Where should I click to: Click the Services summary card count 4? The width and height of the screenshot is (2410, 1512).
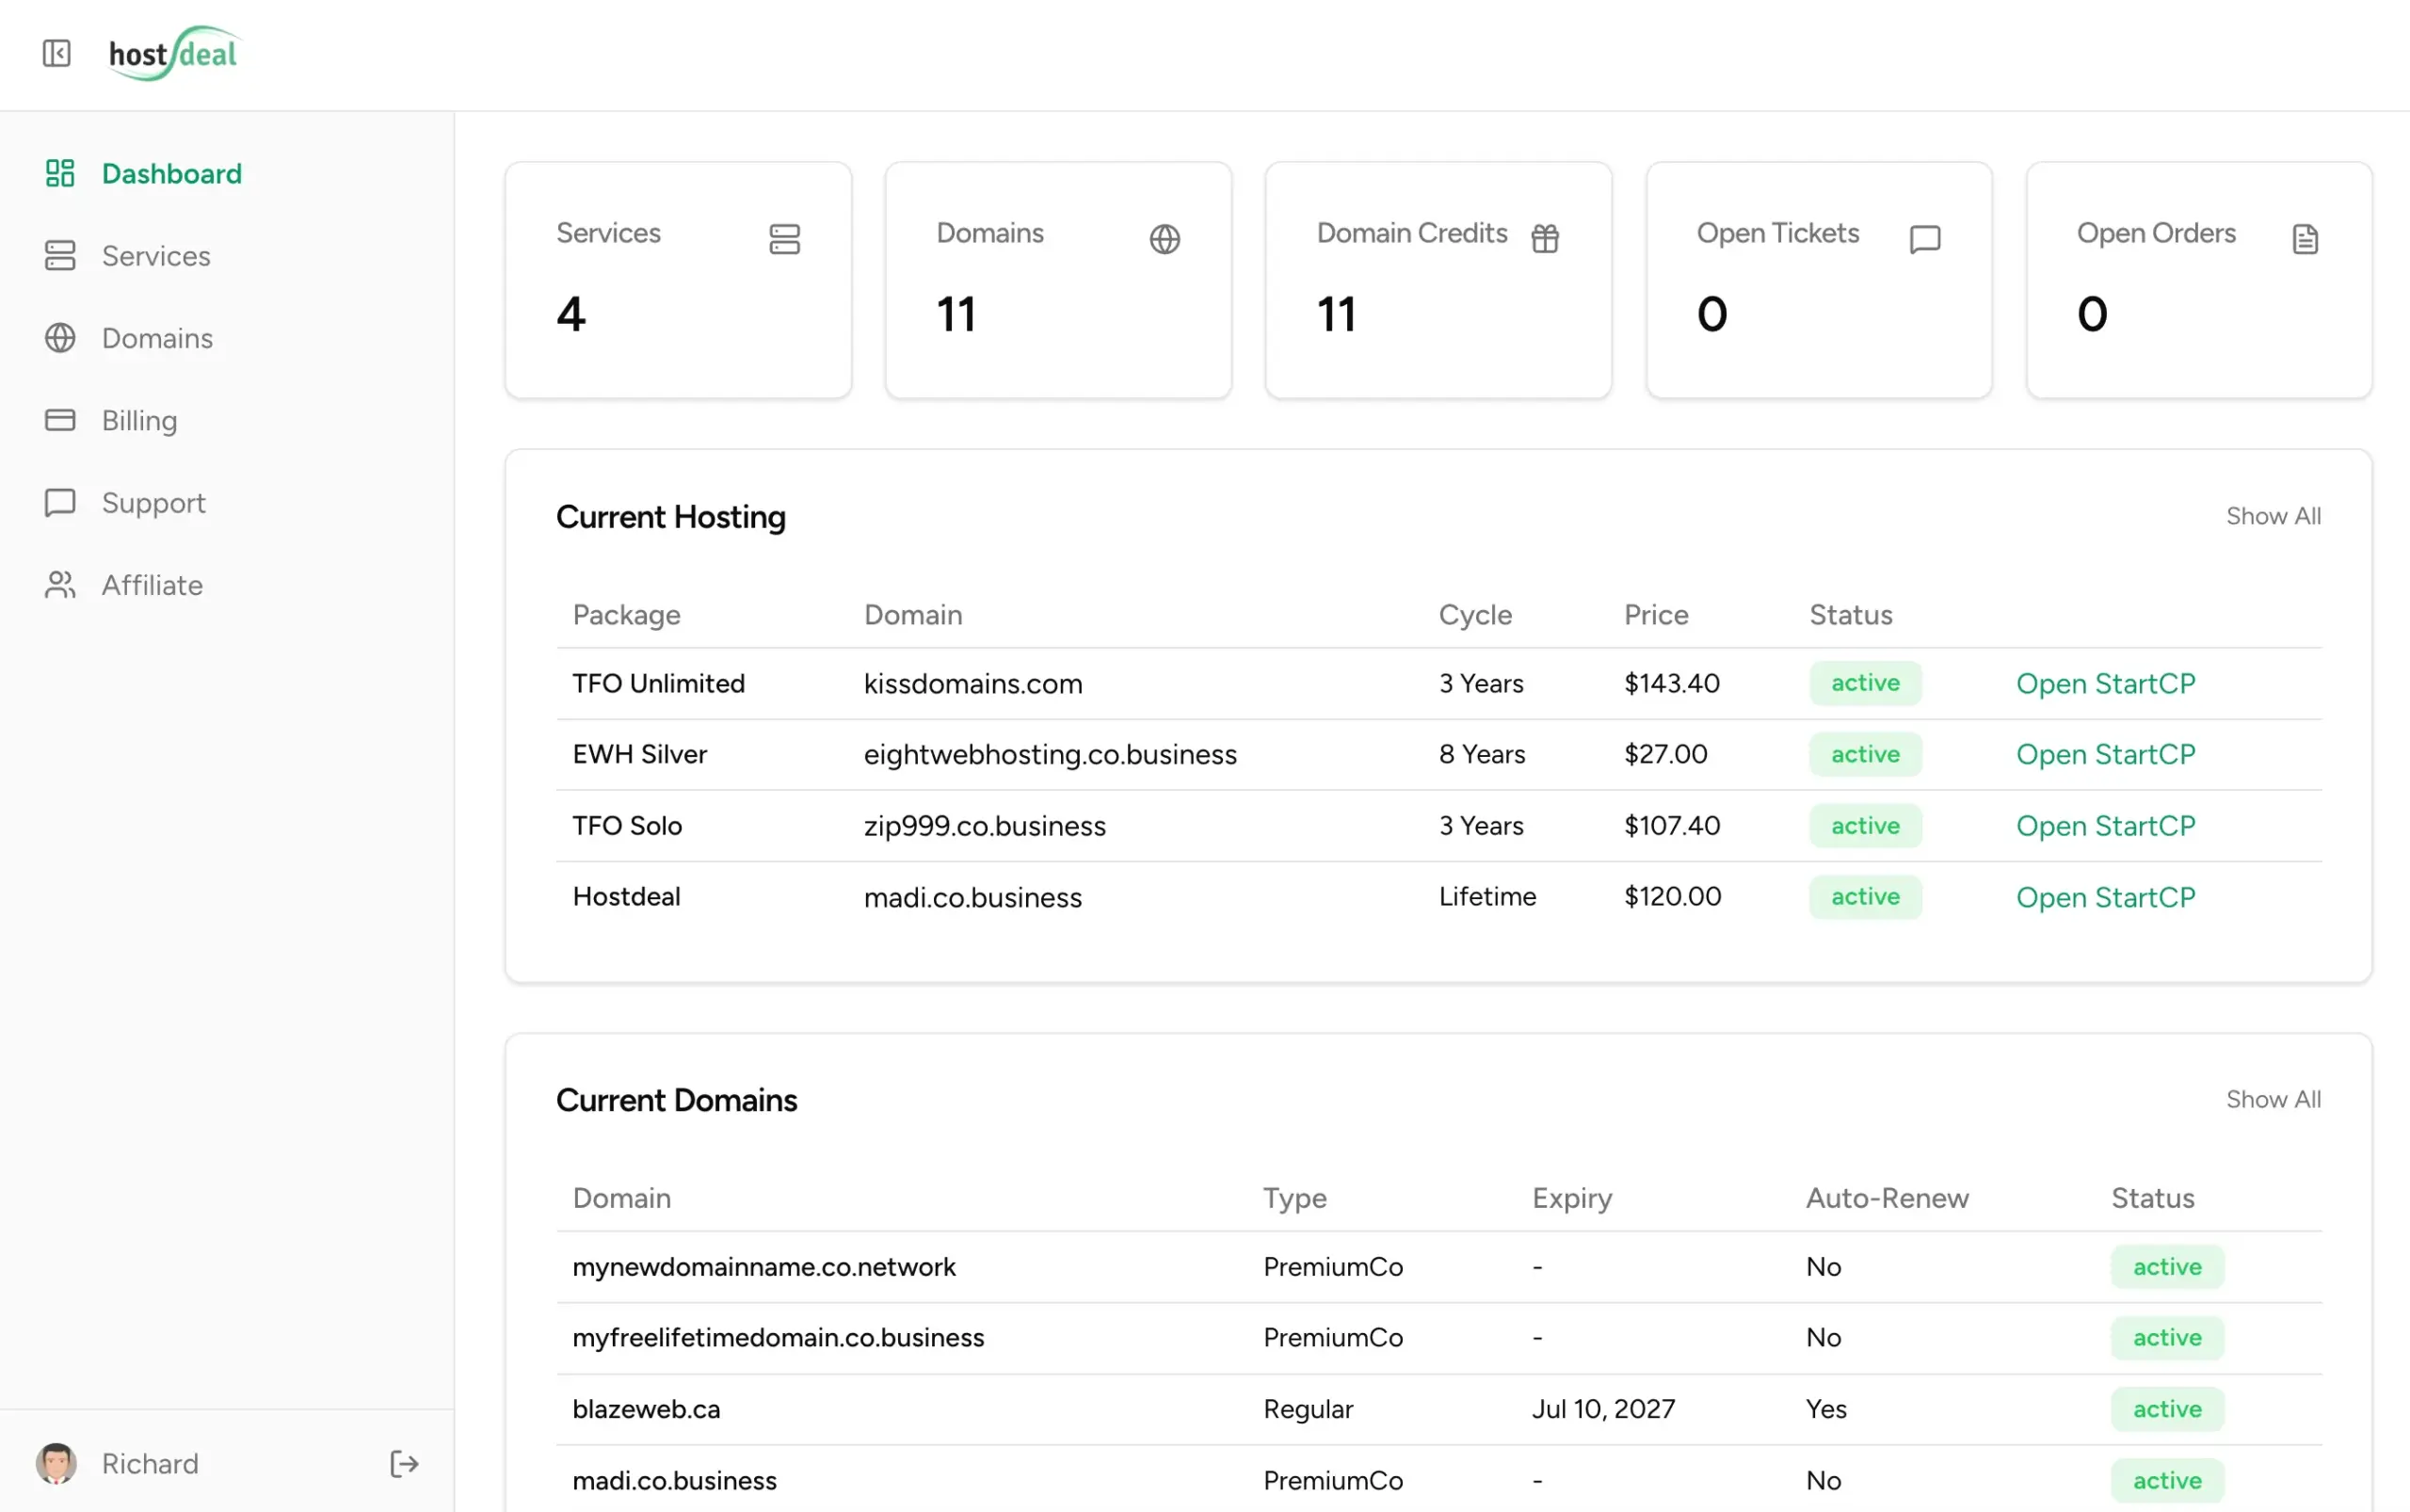click(571, 314)
